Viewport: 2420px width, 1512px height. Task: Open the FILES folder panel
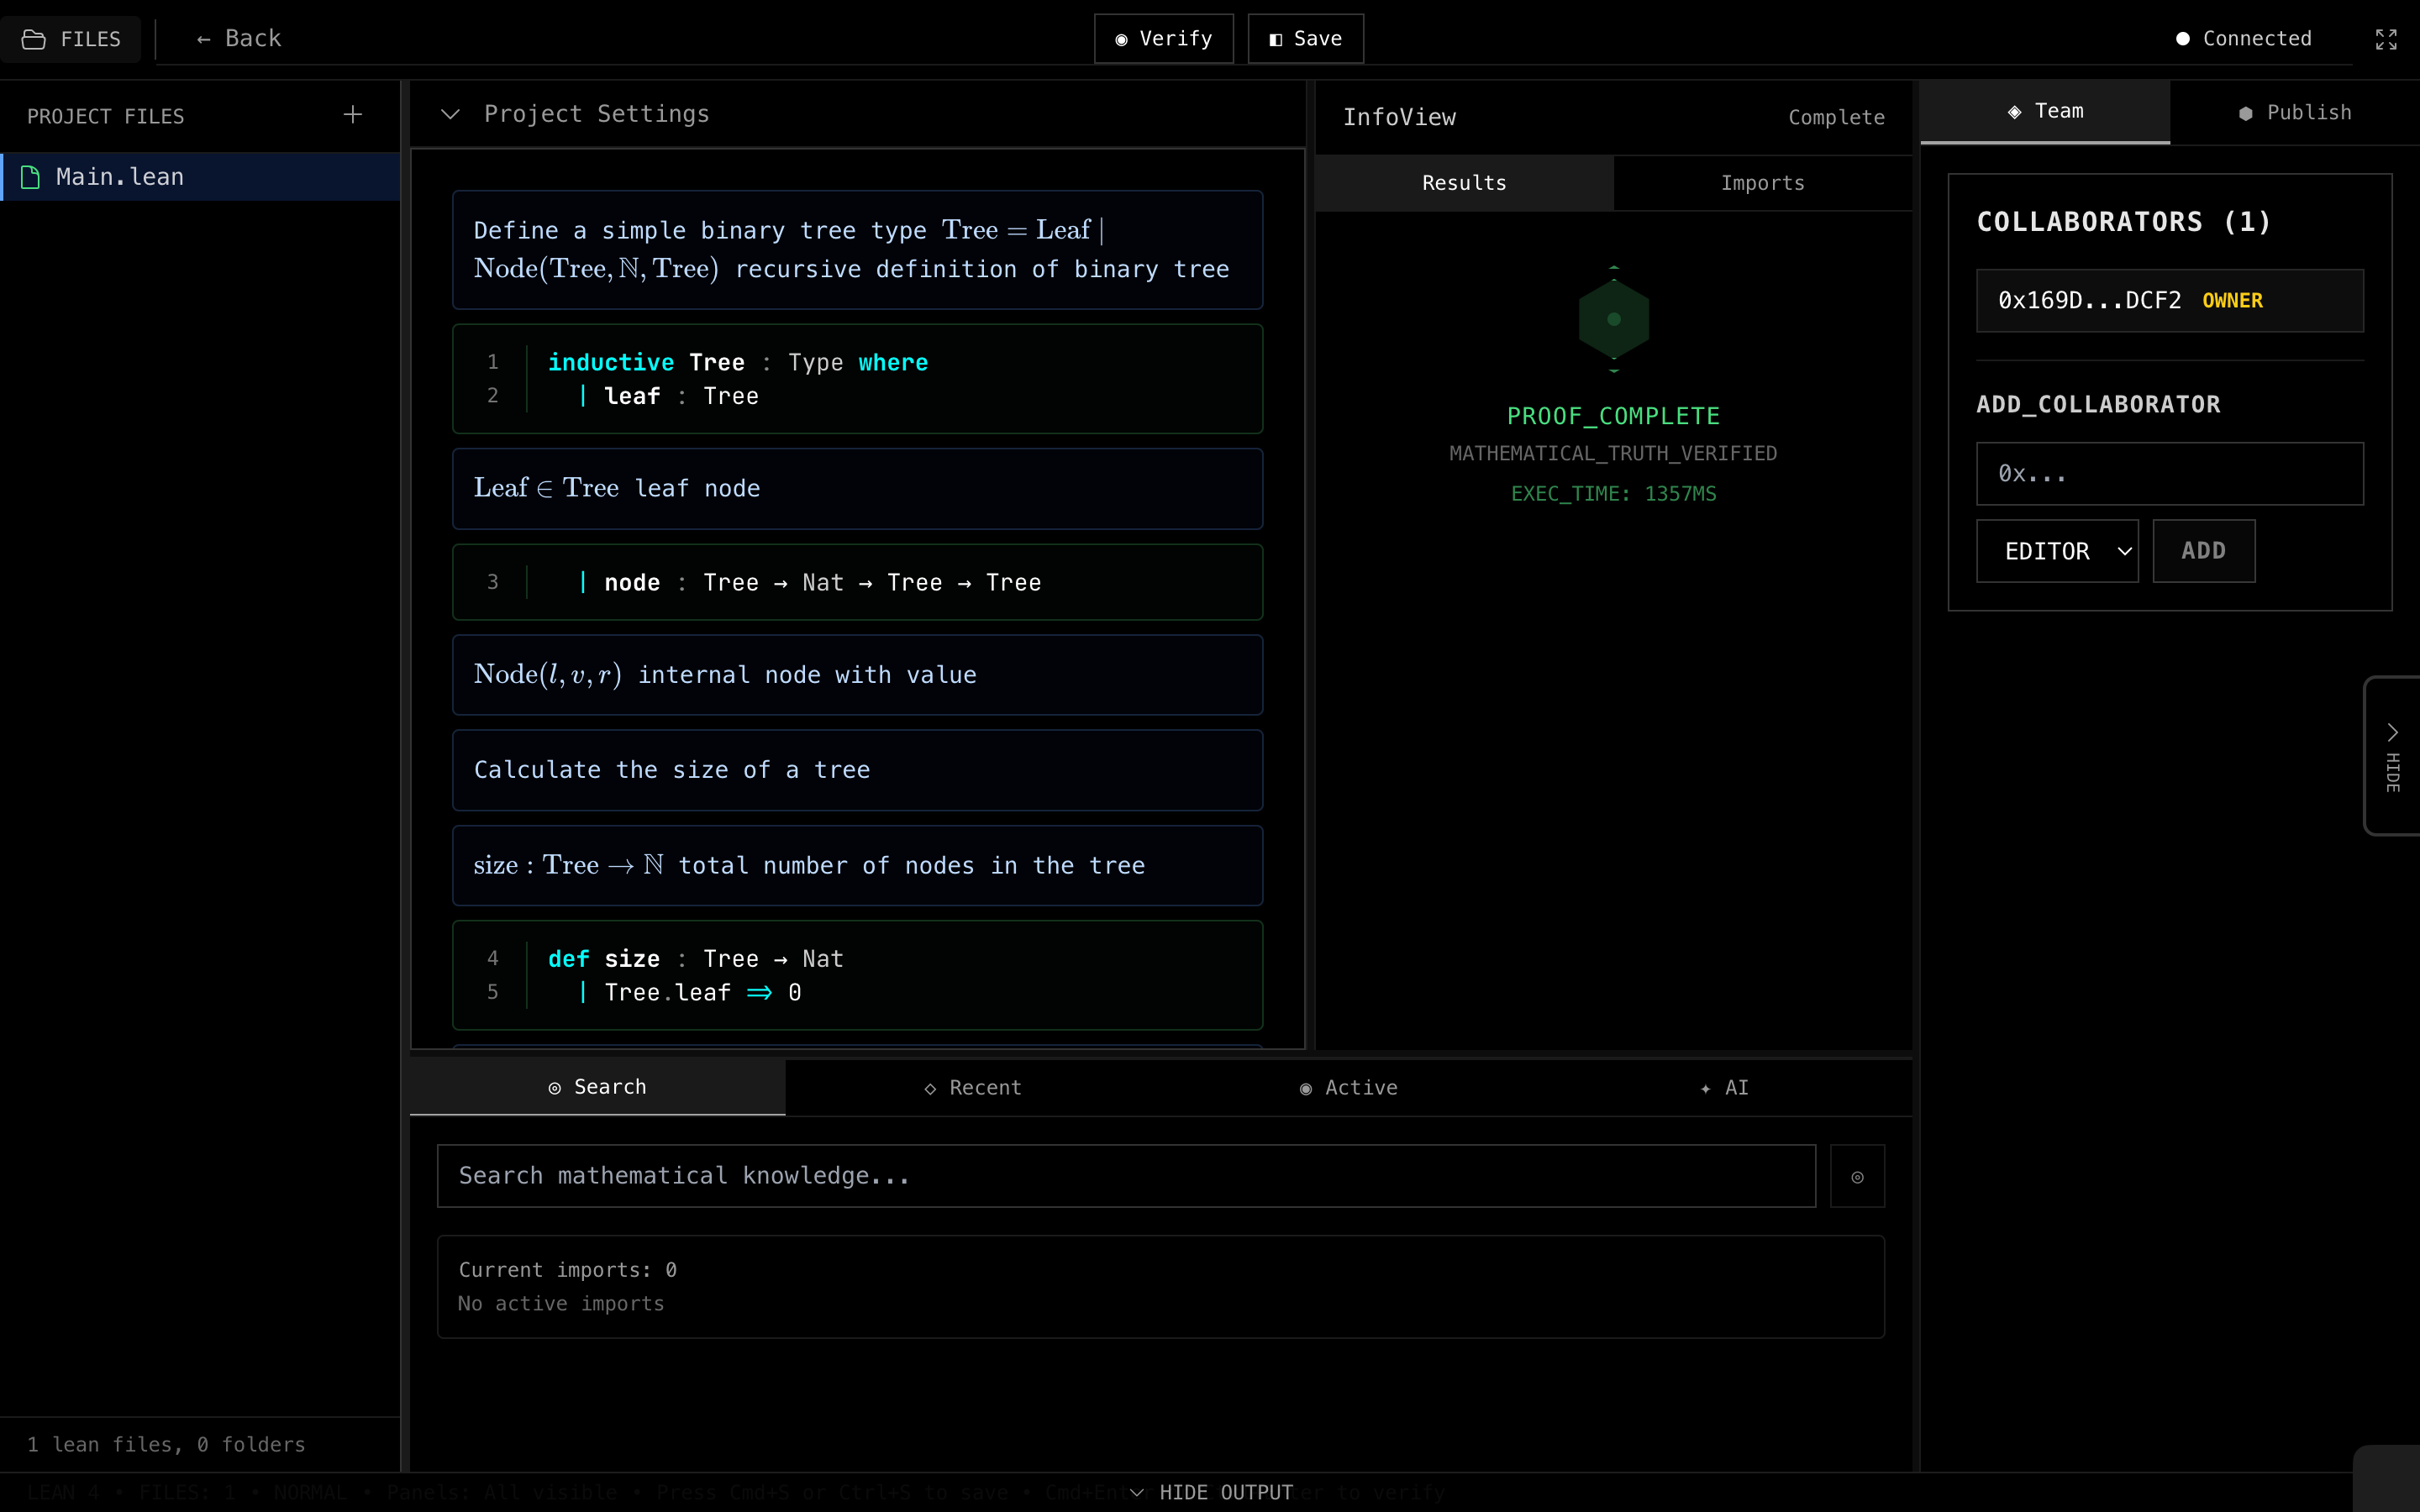point(71,39)
